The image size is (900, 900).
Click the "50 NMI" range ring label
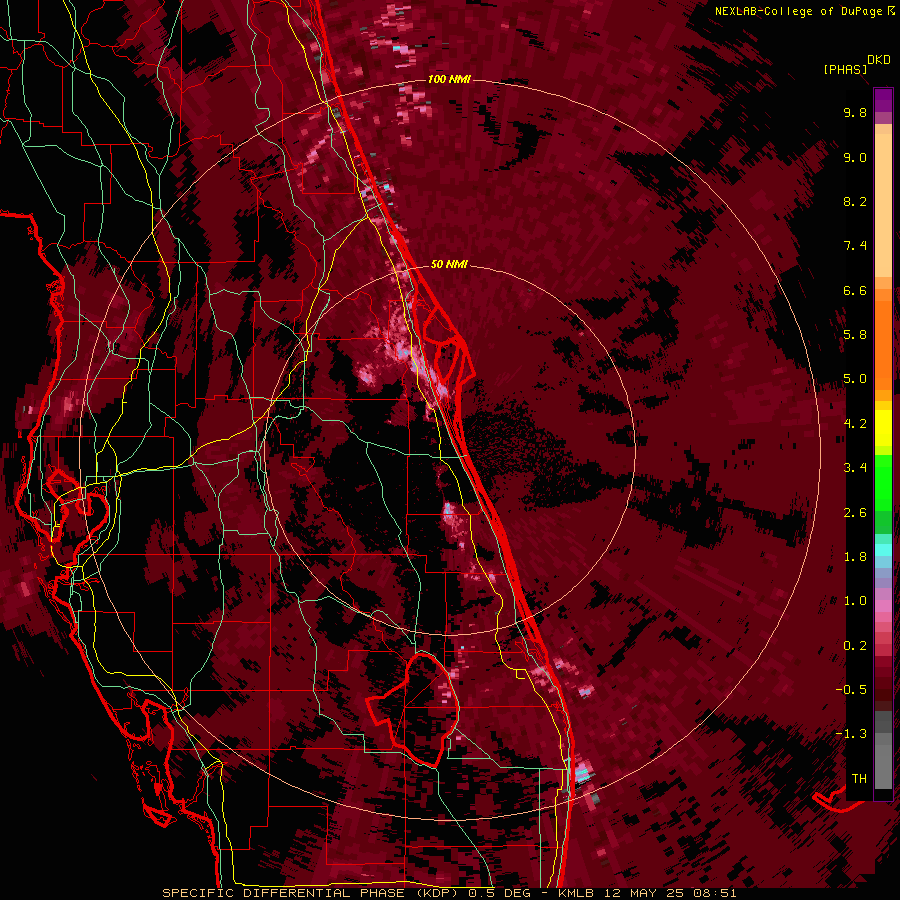(449, 264)
